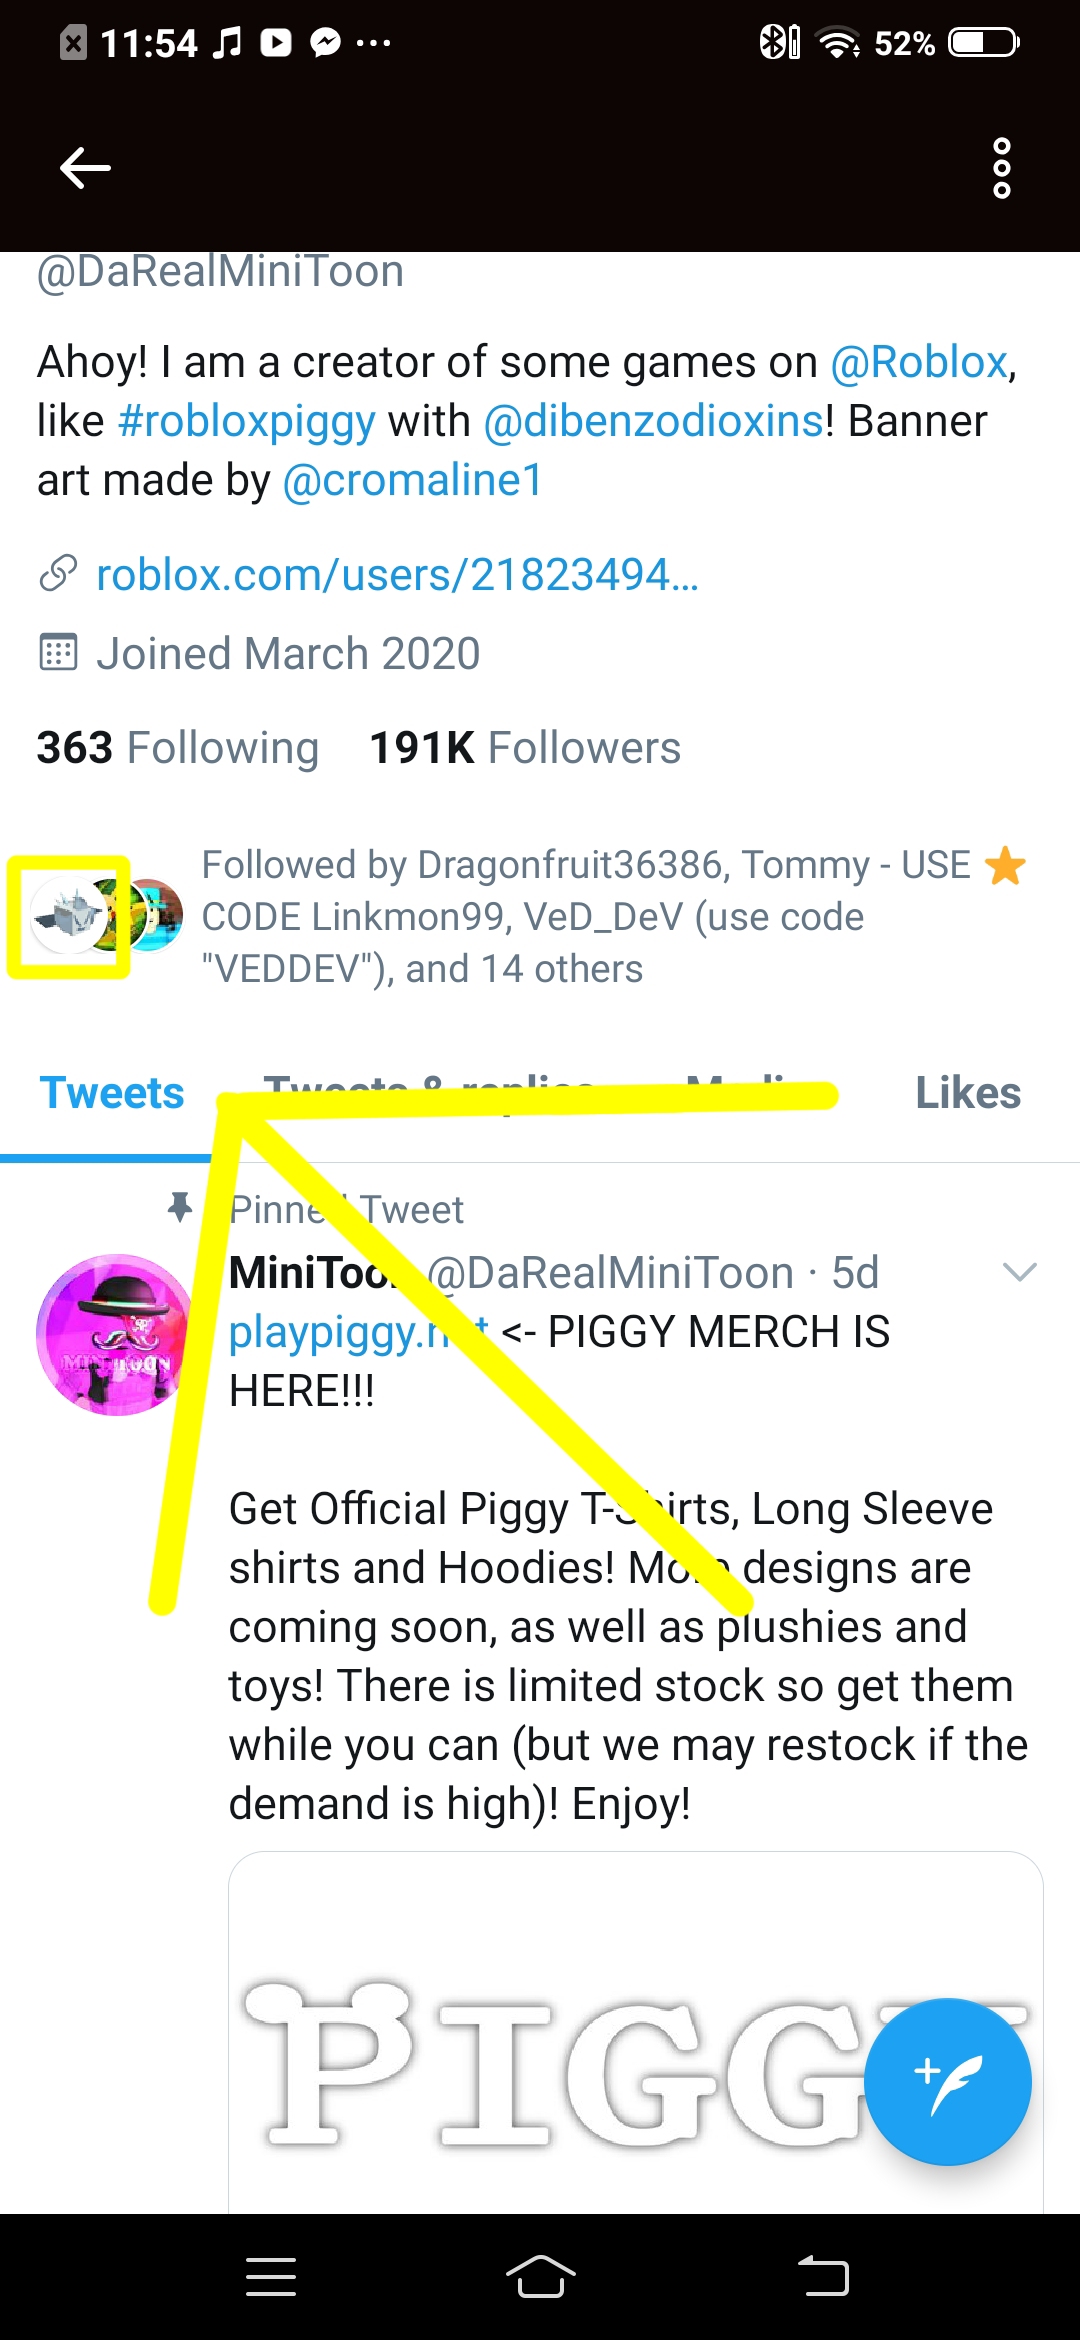Expand the pinned tweet chevron menu
The height and width of the screenshot is (2340, 1080).
point(1019,1272)
